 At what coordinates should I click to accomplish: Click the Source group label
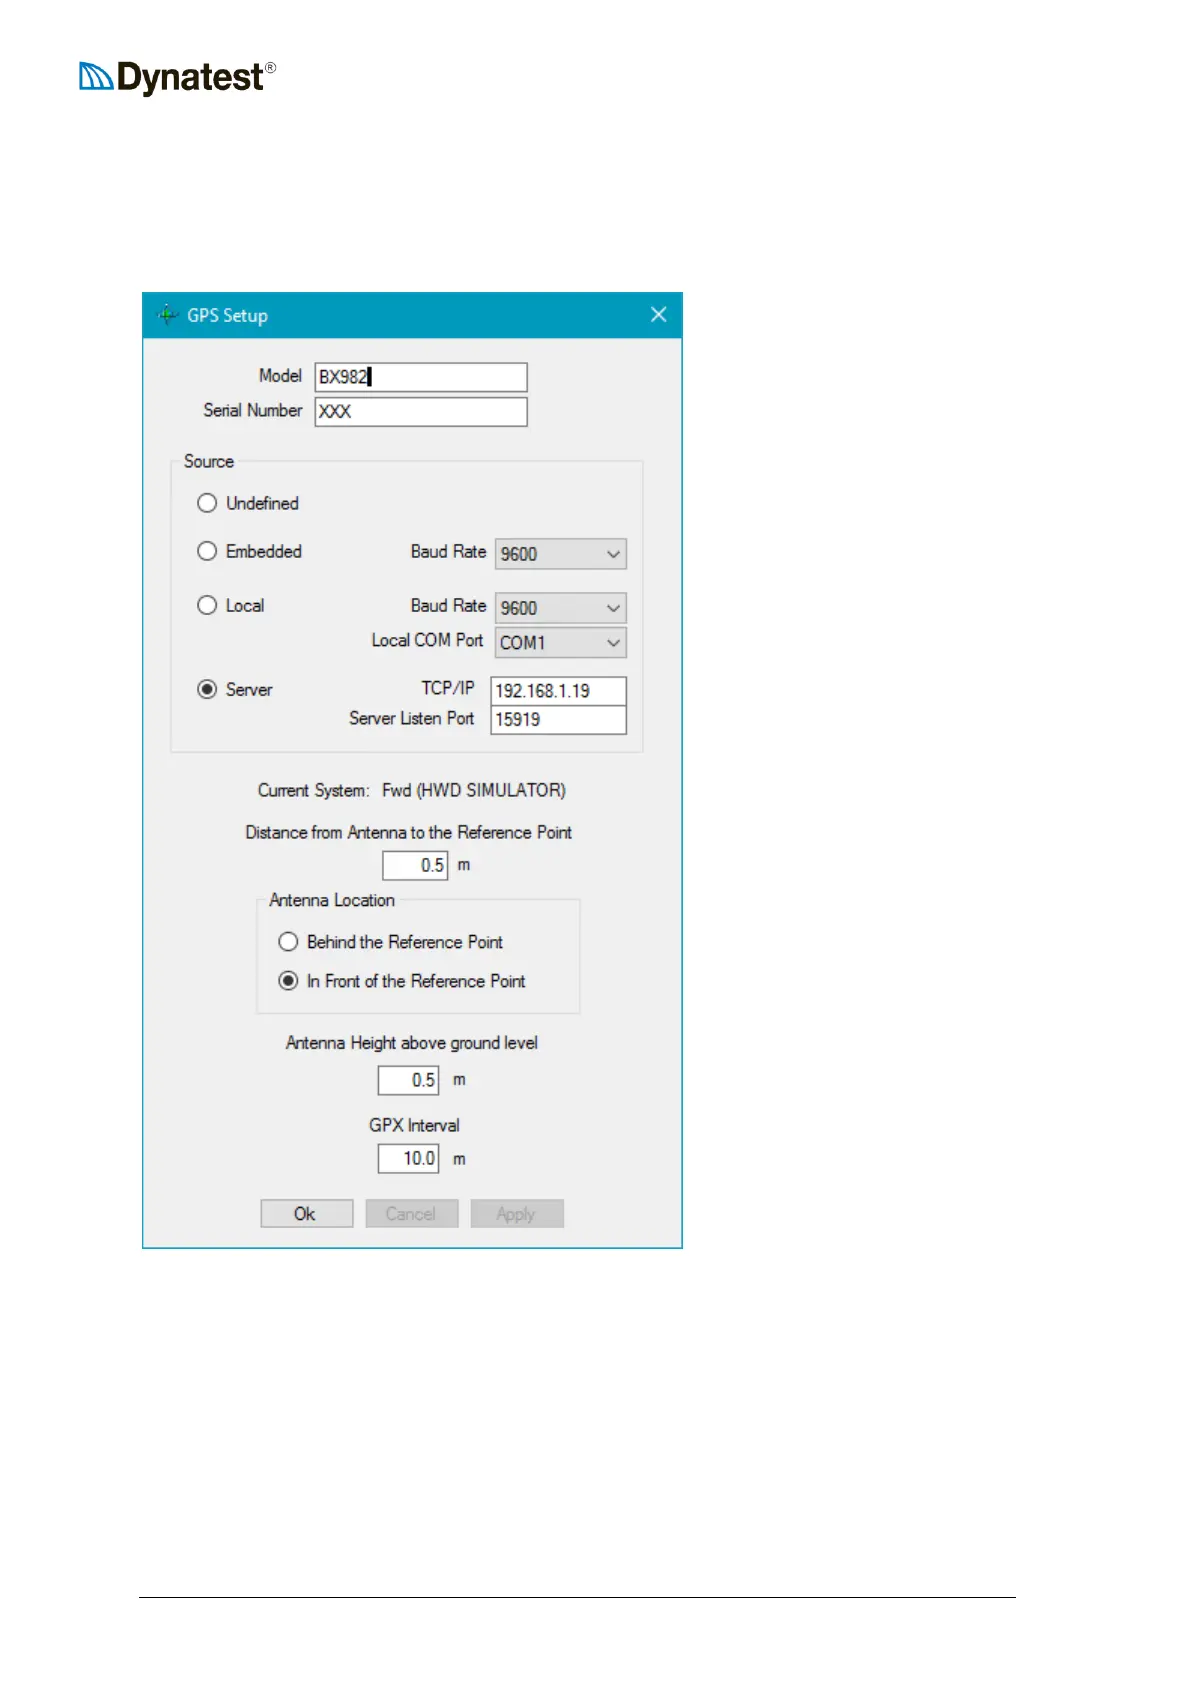point(208,461)
